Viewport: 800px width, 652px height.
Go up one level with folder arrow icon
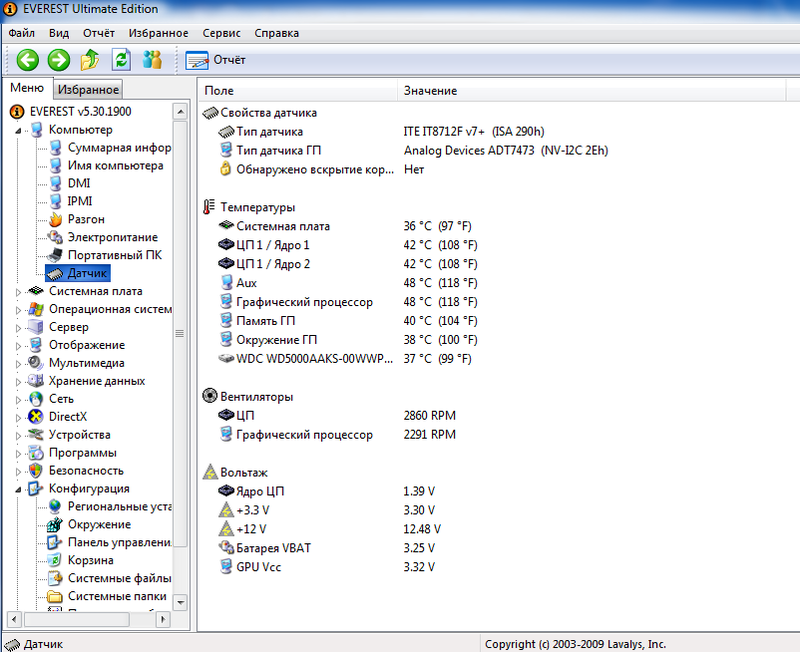coord(90,60)
